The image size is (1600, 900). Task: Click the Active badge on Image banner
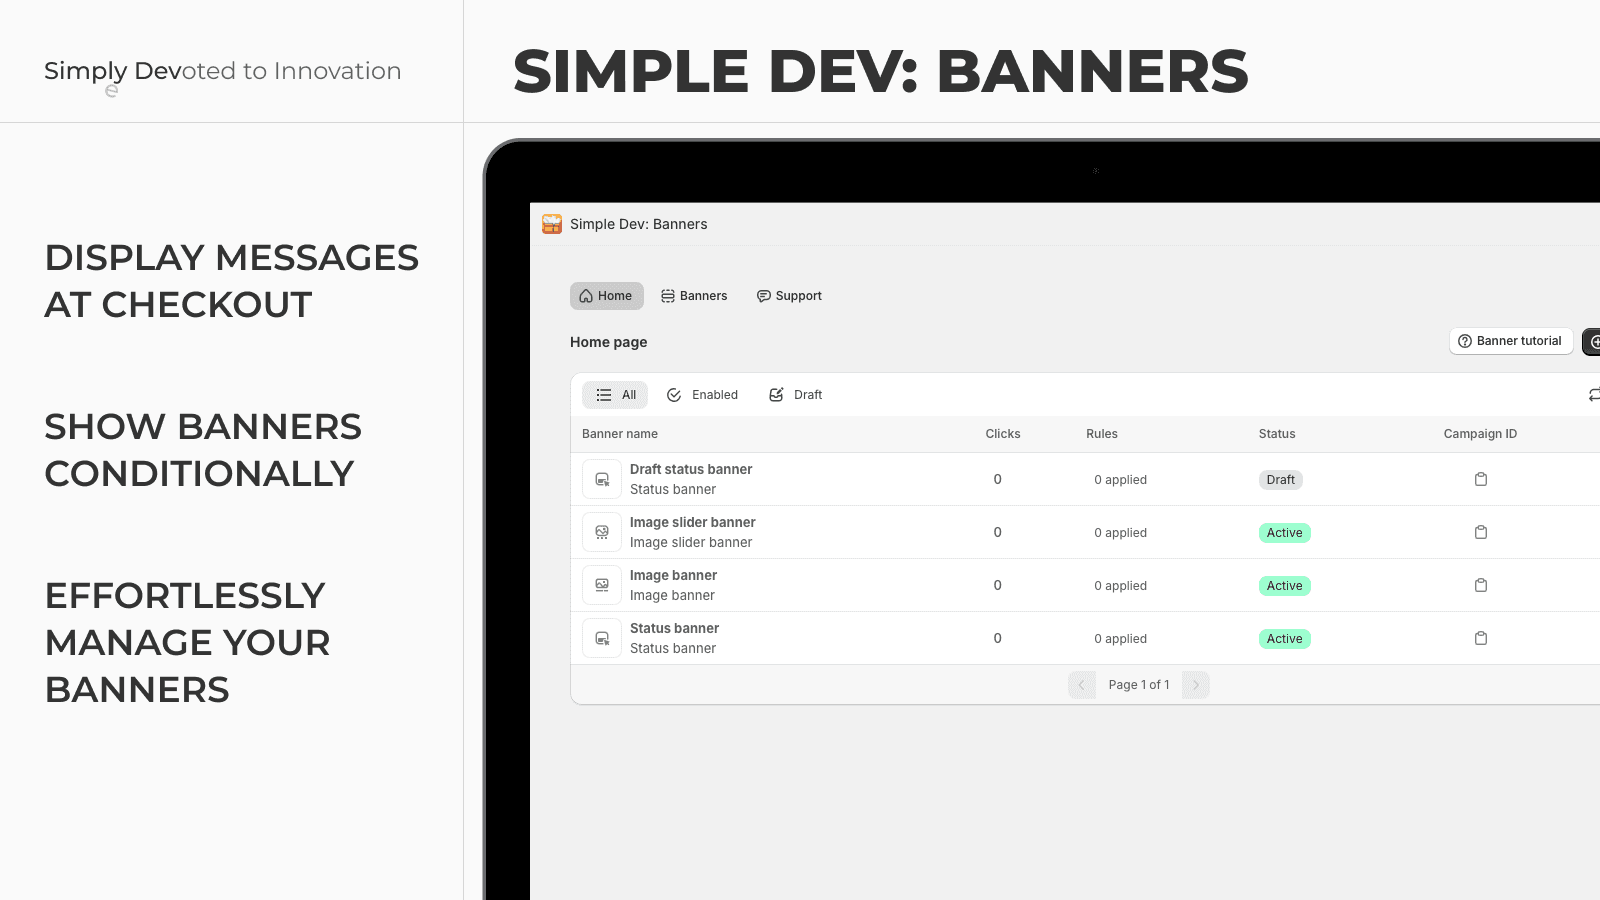tap(1284, 585)
